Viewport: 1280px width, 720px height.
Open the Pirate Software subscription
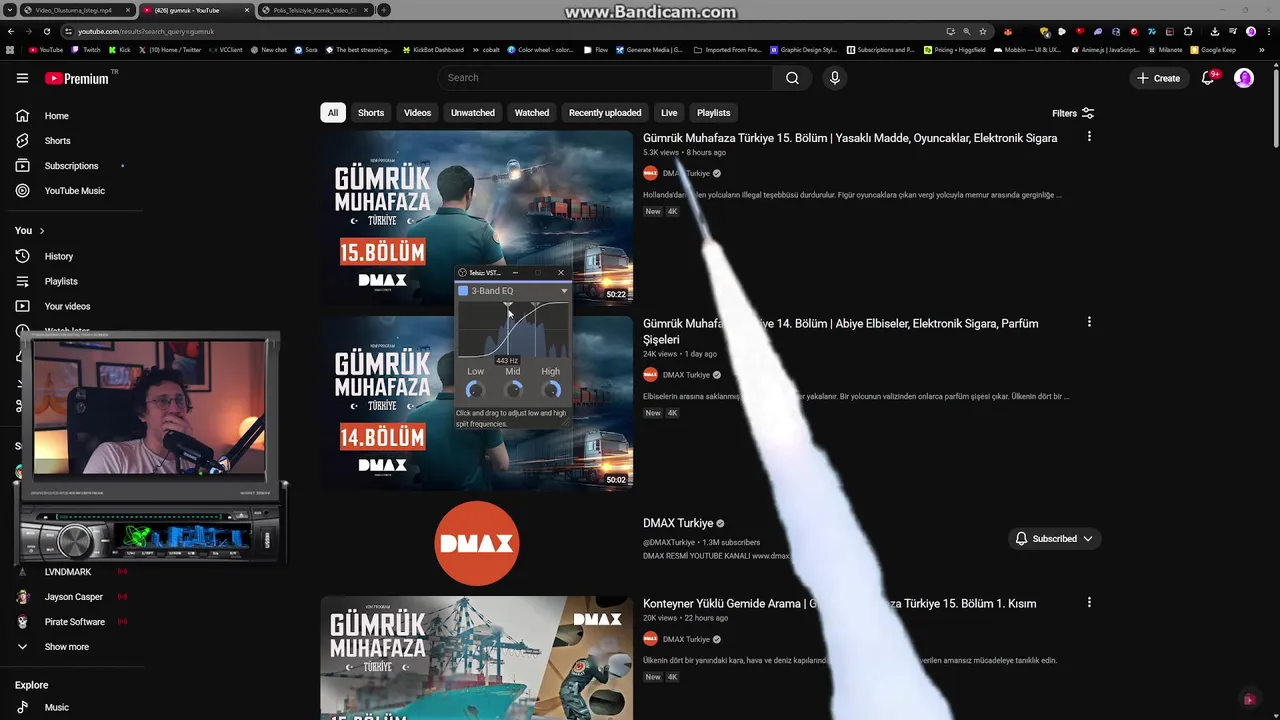[x=74, y=622]
